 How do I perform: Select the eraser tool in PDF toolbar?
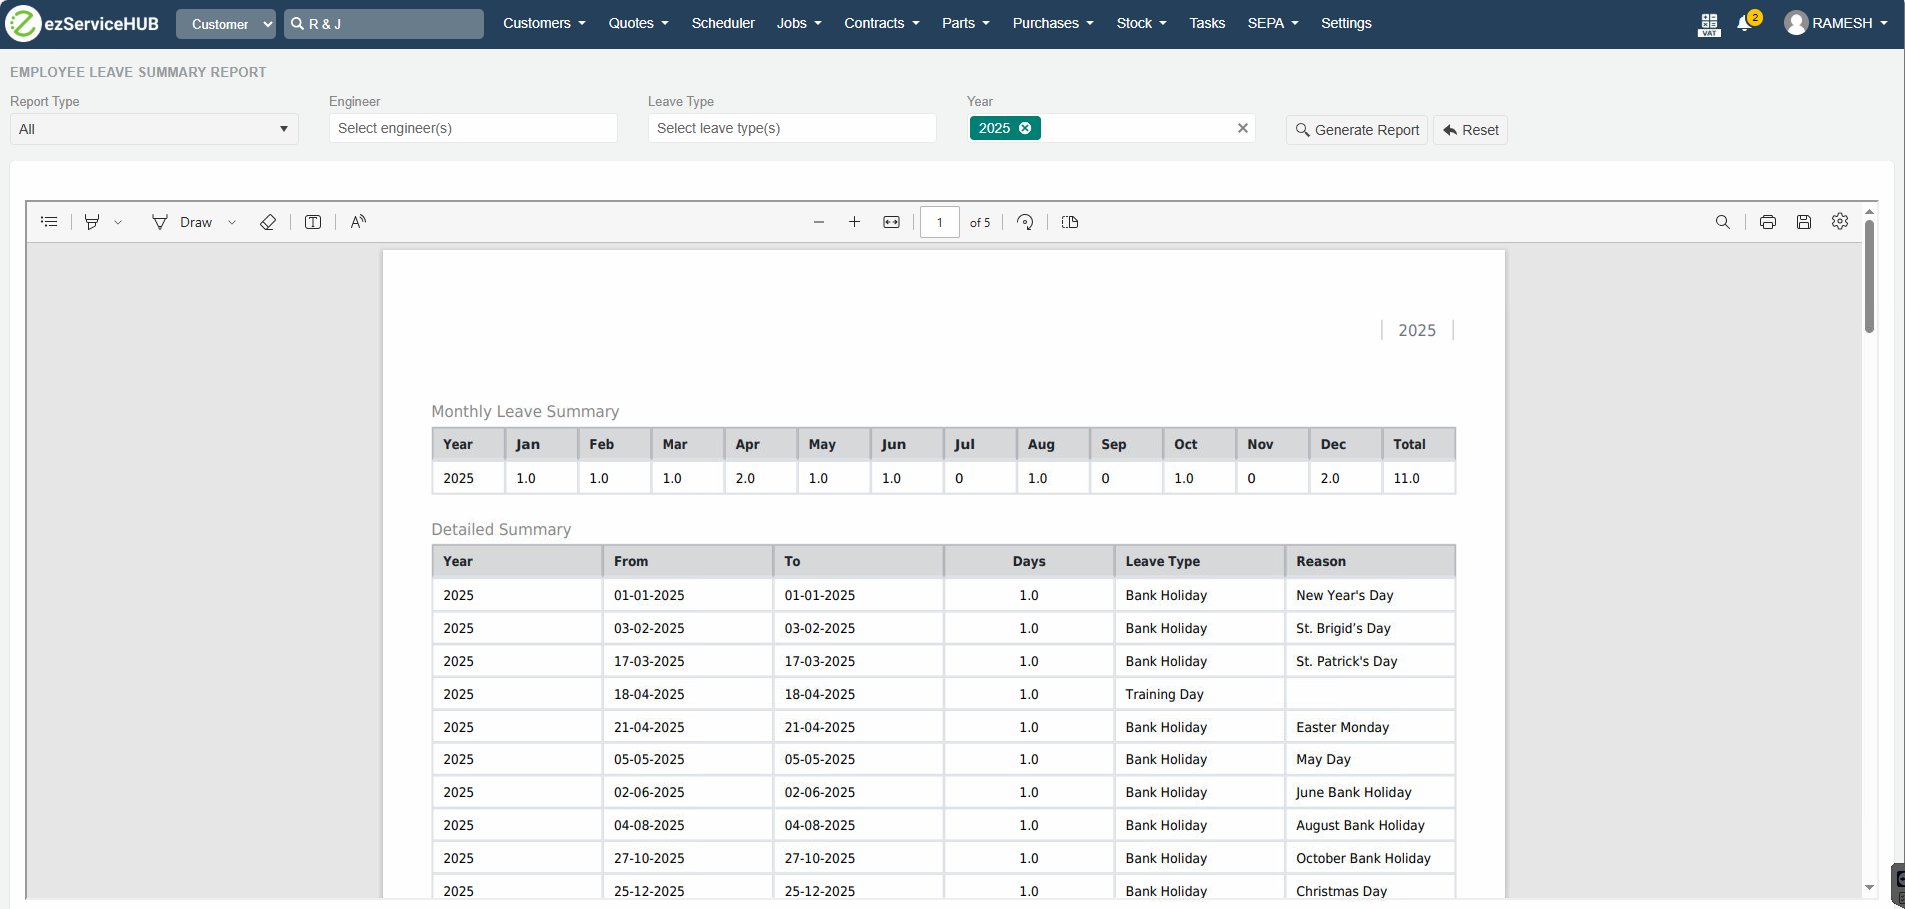pos(268,222)
